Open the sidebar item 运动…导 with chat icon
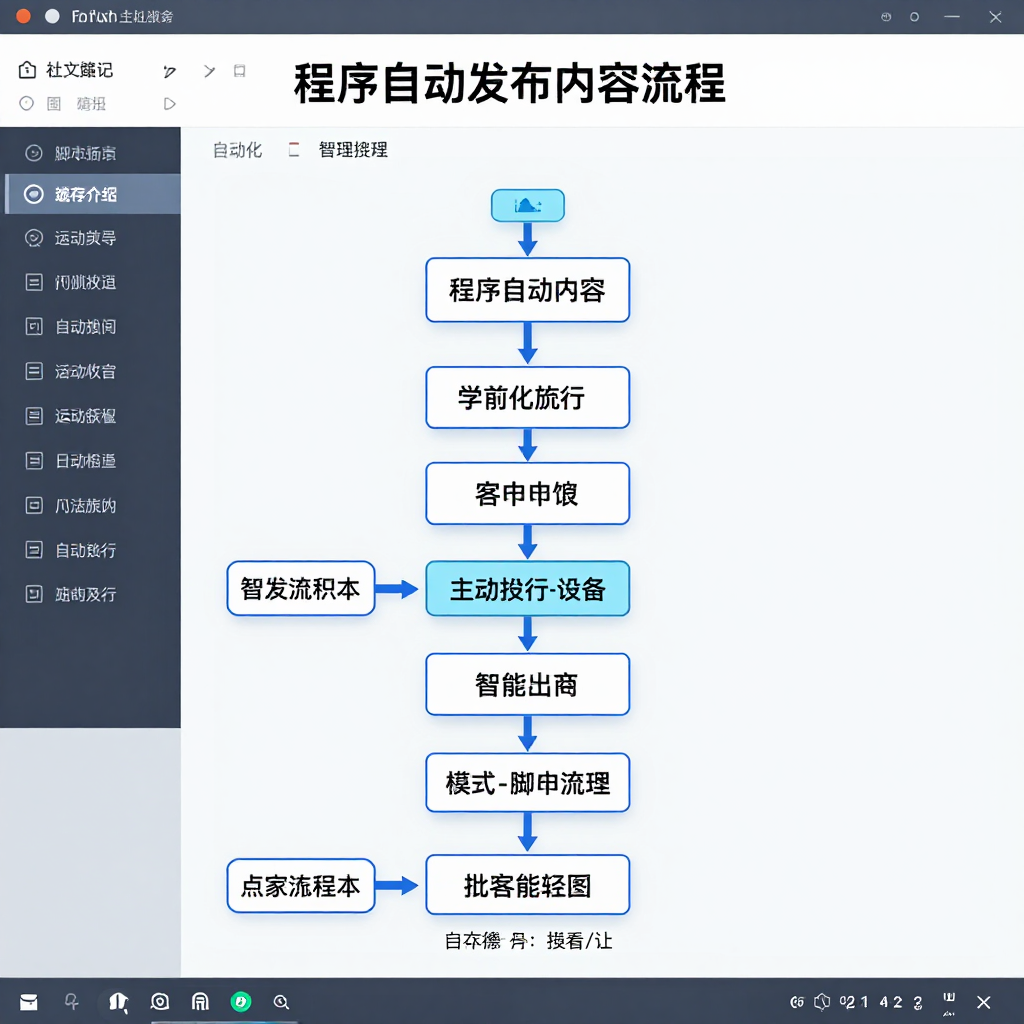 (x=92, y=238)
